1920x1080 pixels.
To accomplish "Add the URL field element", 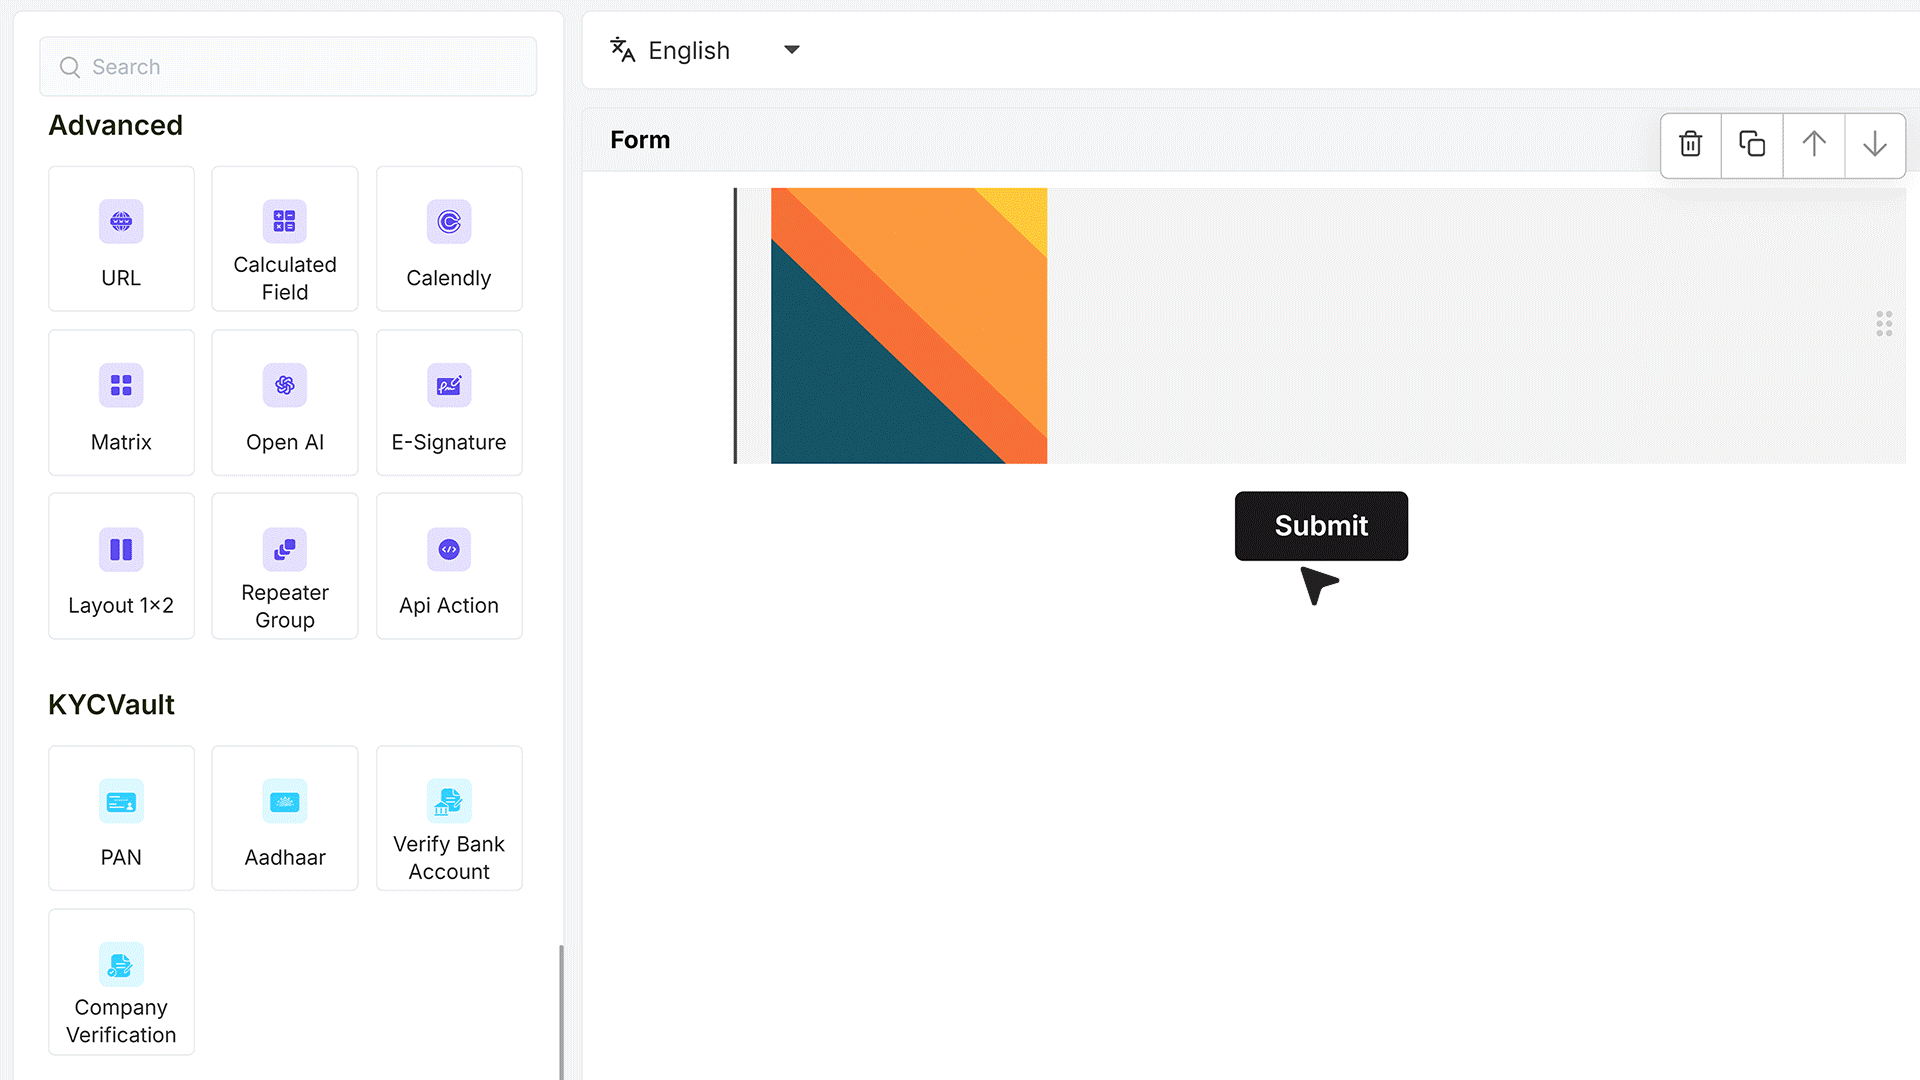I will click(x=121, y=239).
